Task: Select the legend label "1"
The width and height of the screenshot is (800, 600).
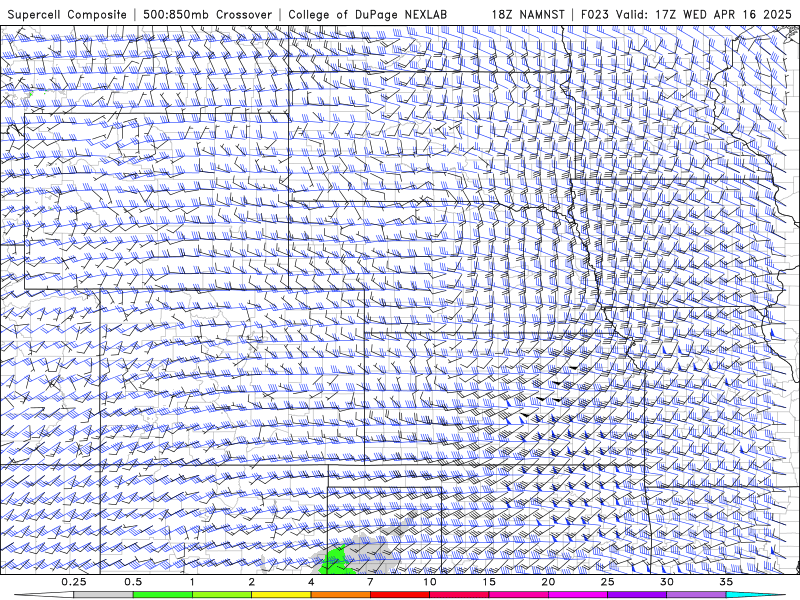Action: pyautogui.click(x=192, y=582)
